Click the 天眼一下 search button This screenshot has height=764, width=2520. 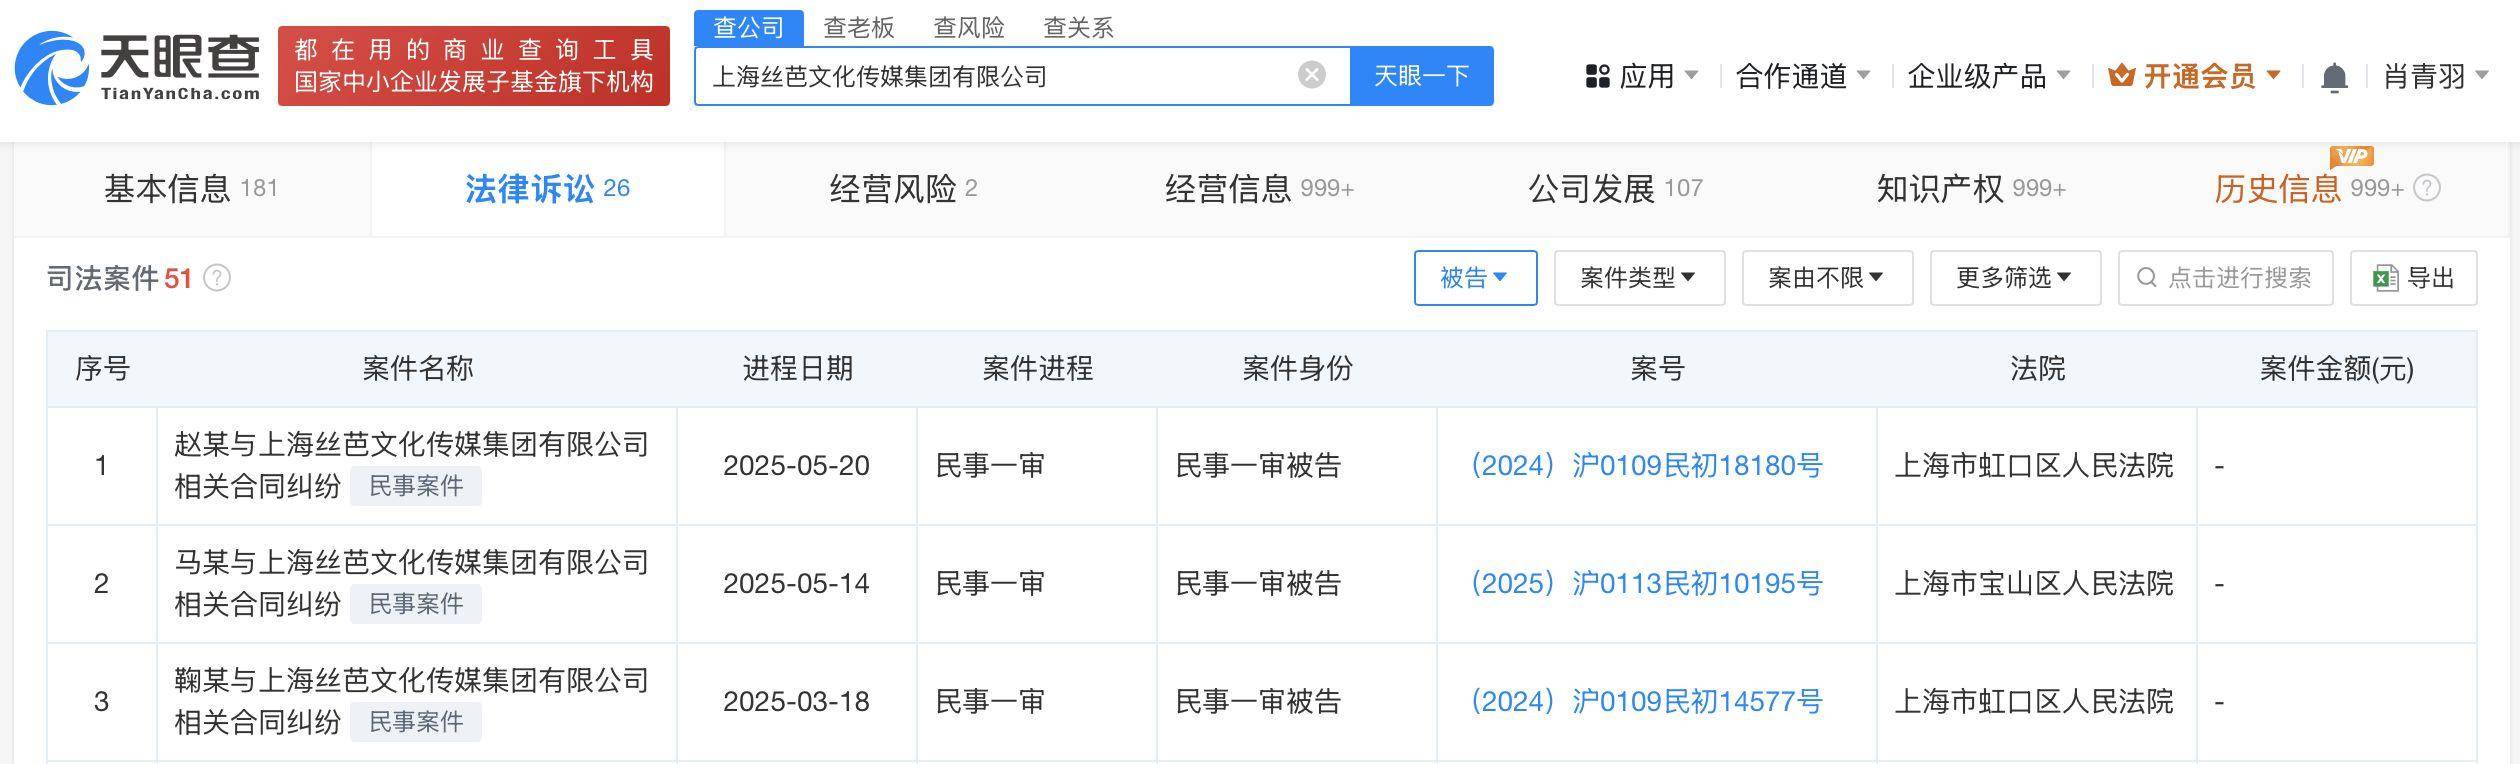[1421, 76]
